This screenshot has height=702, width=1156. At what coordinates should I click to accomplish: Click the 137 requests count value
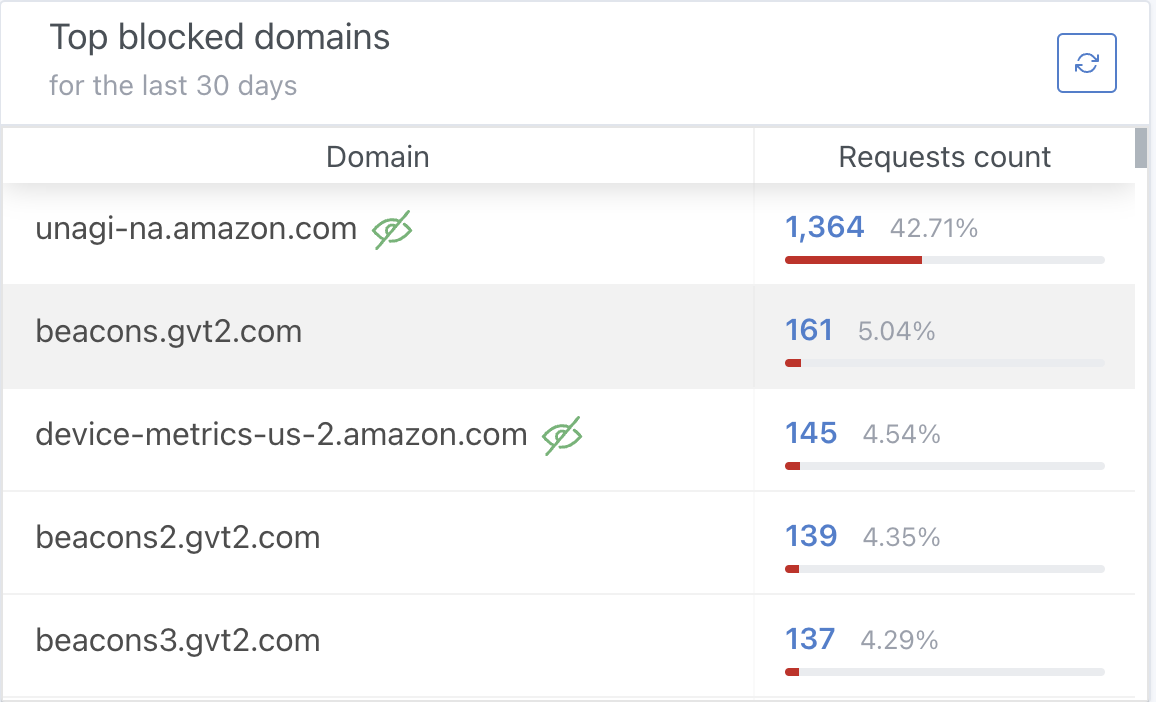tap(809, 639)
